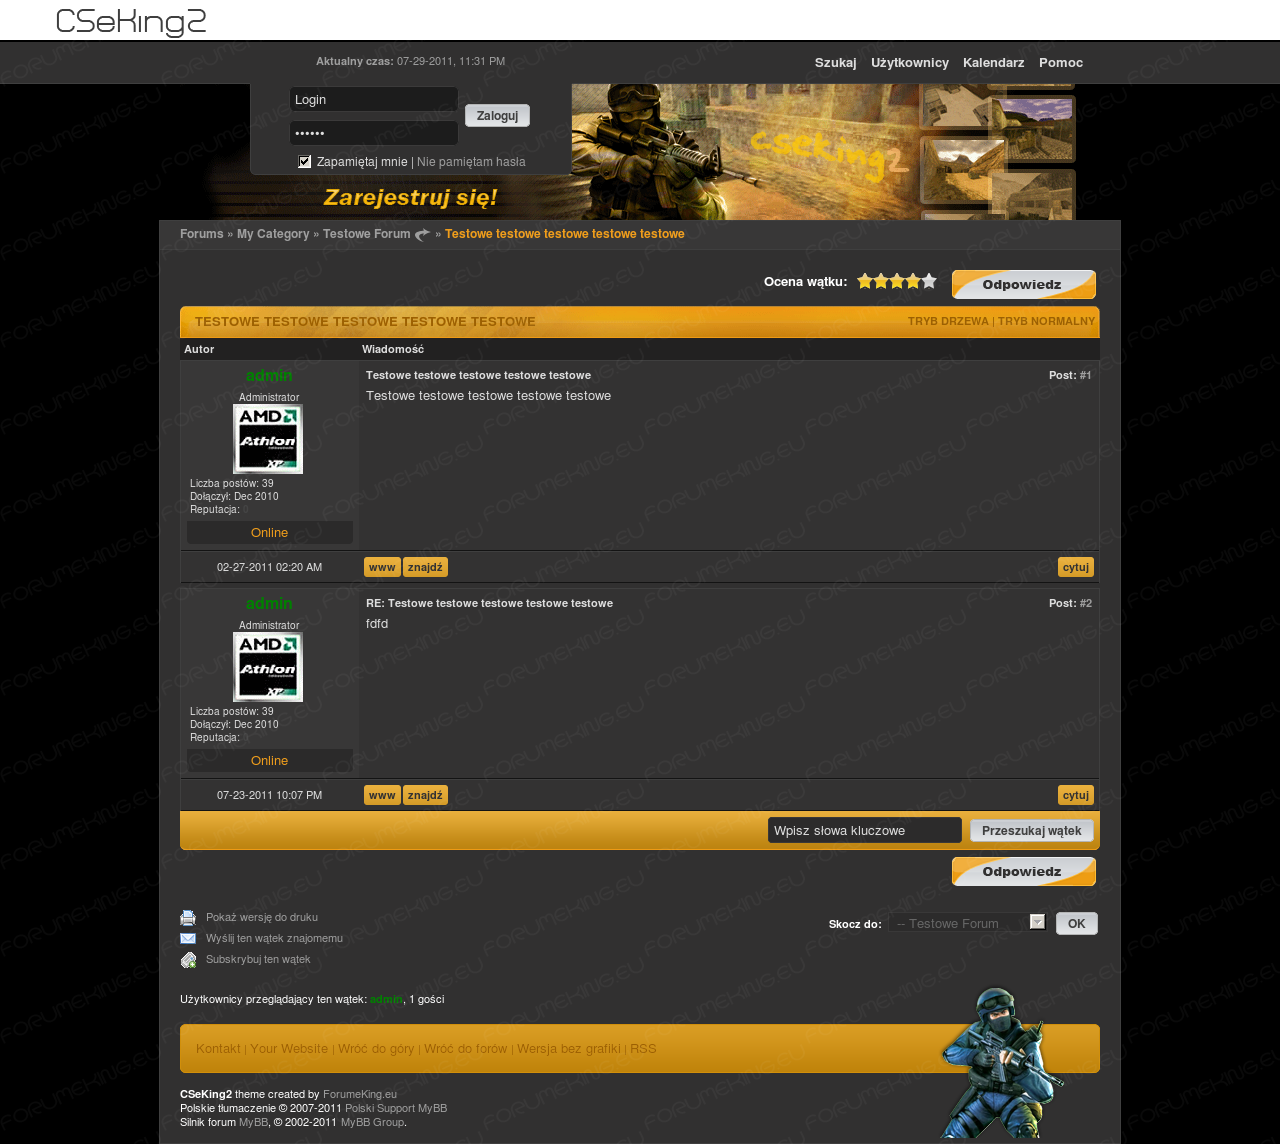
Task: Click admin's AMD avatar in second post
Action: click(268, 667)
